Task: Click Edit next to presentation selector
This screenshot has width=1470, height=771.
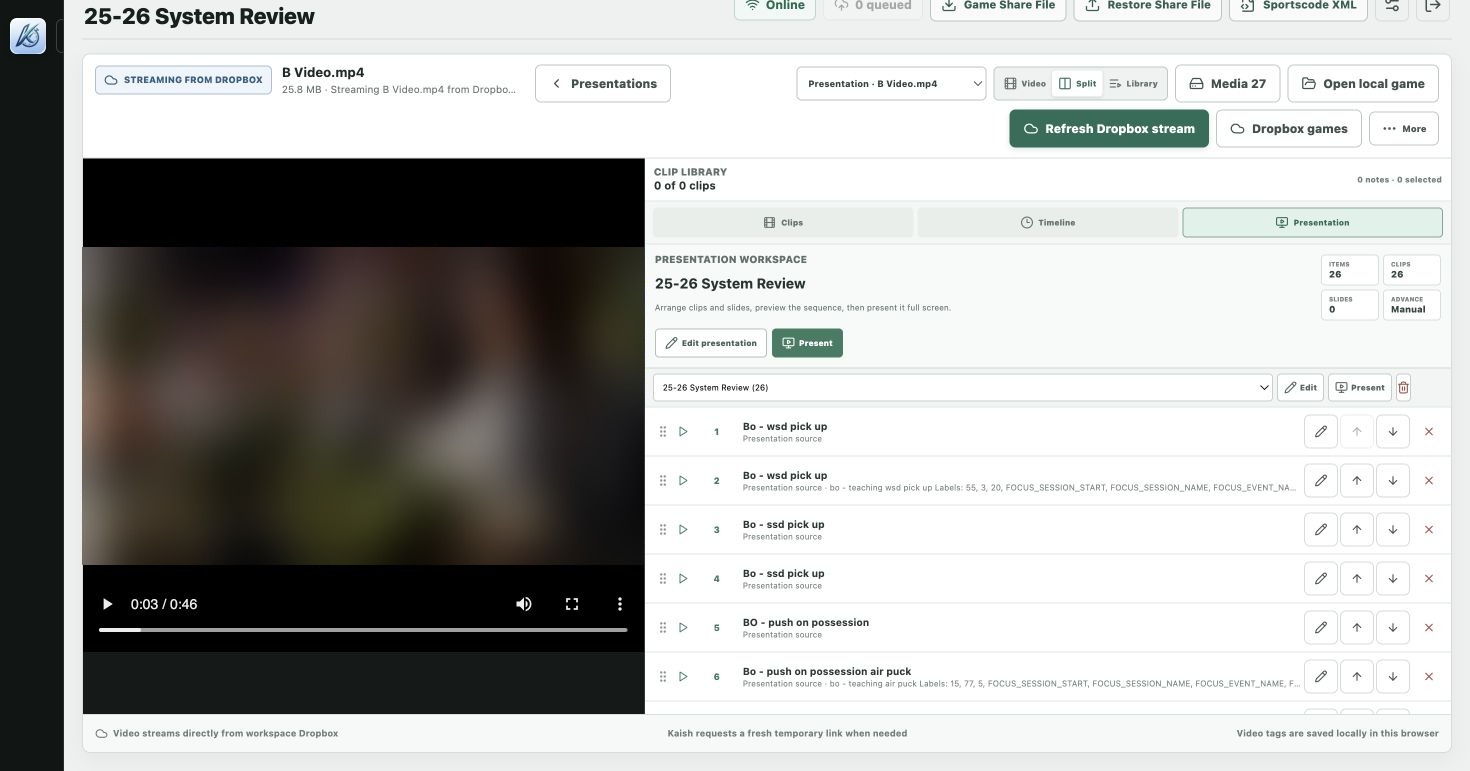Action: click(x=1300, y=387)
